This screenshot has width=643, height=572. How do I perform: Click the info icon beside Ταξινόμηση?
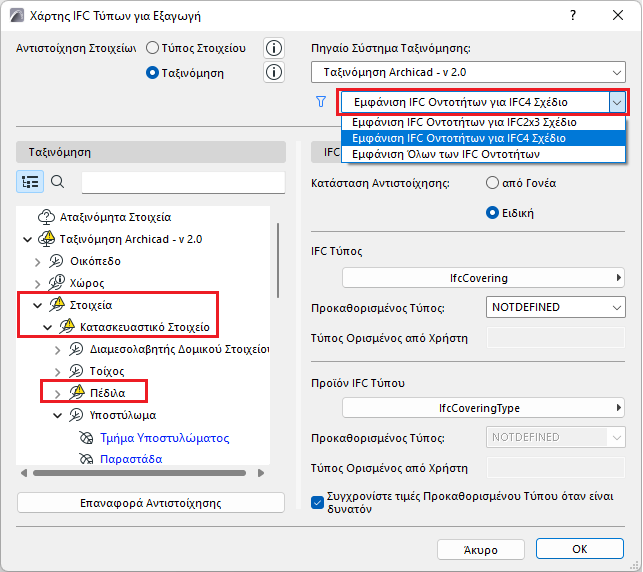coord(274,73)
